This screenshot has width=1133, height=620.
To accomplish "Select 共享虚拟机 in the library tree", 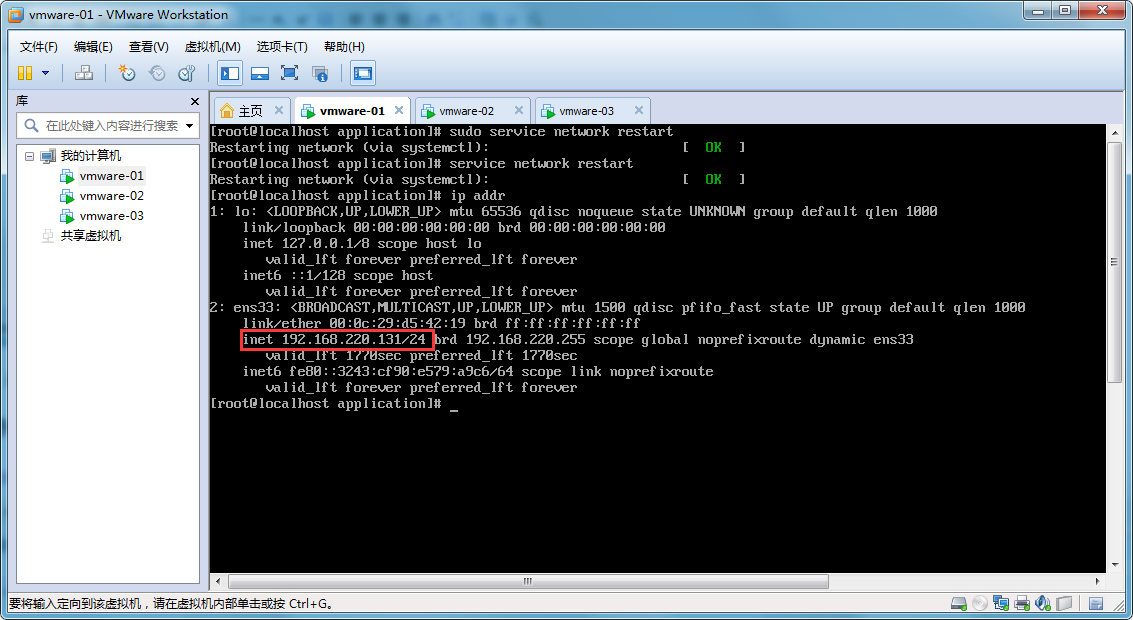I will (90, 236).
